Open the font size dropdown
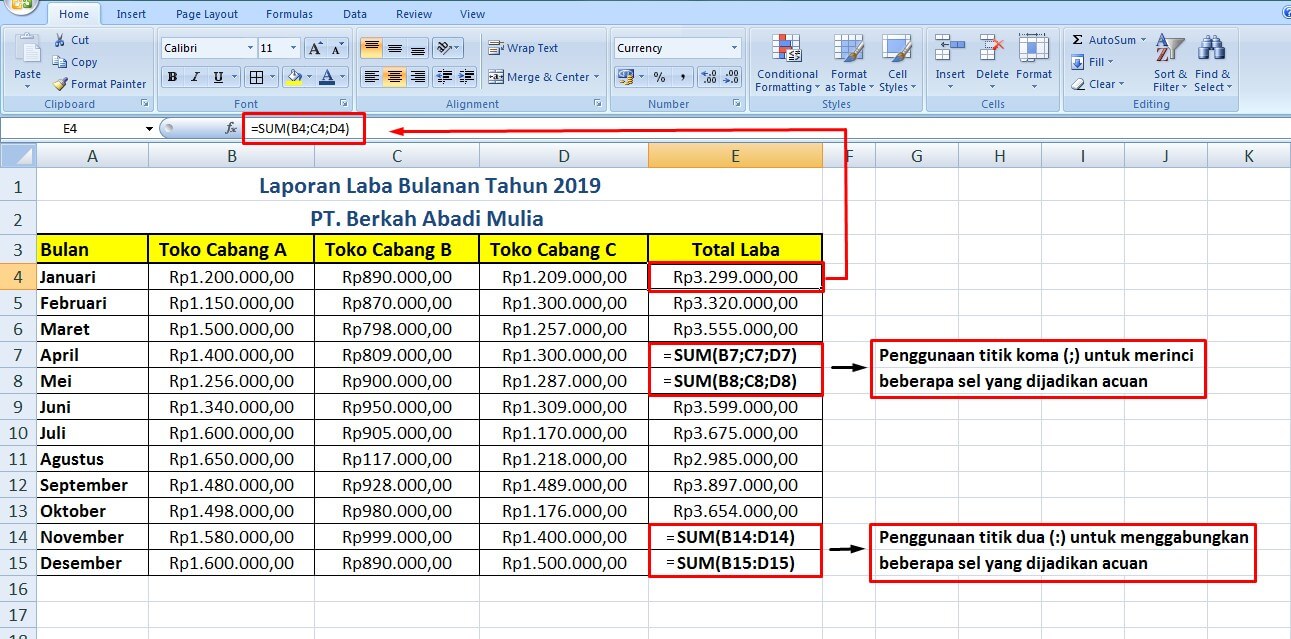1291x639 pixels. pos(289,47)
